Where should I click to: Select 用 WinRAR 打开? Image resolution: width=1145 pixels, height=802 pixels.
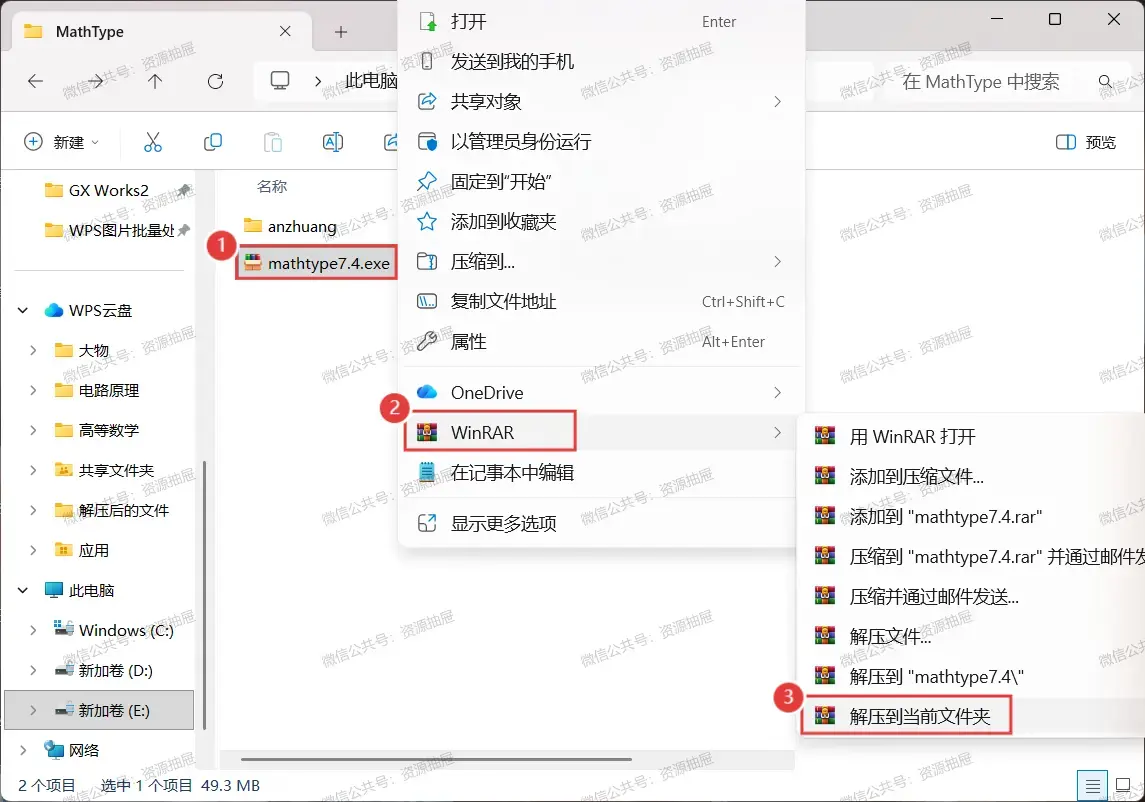[973, 437]
